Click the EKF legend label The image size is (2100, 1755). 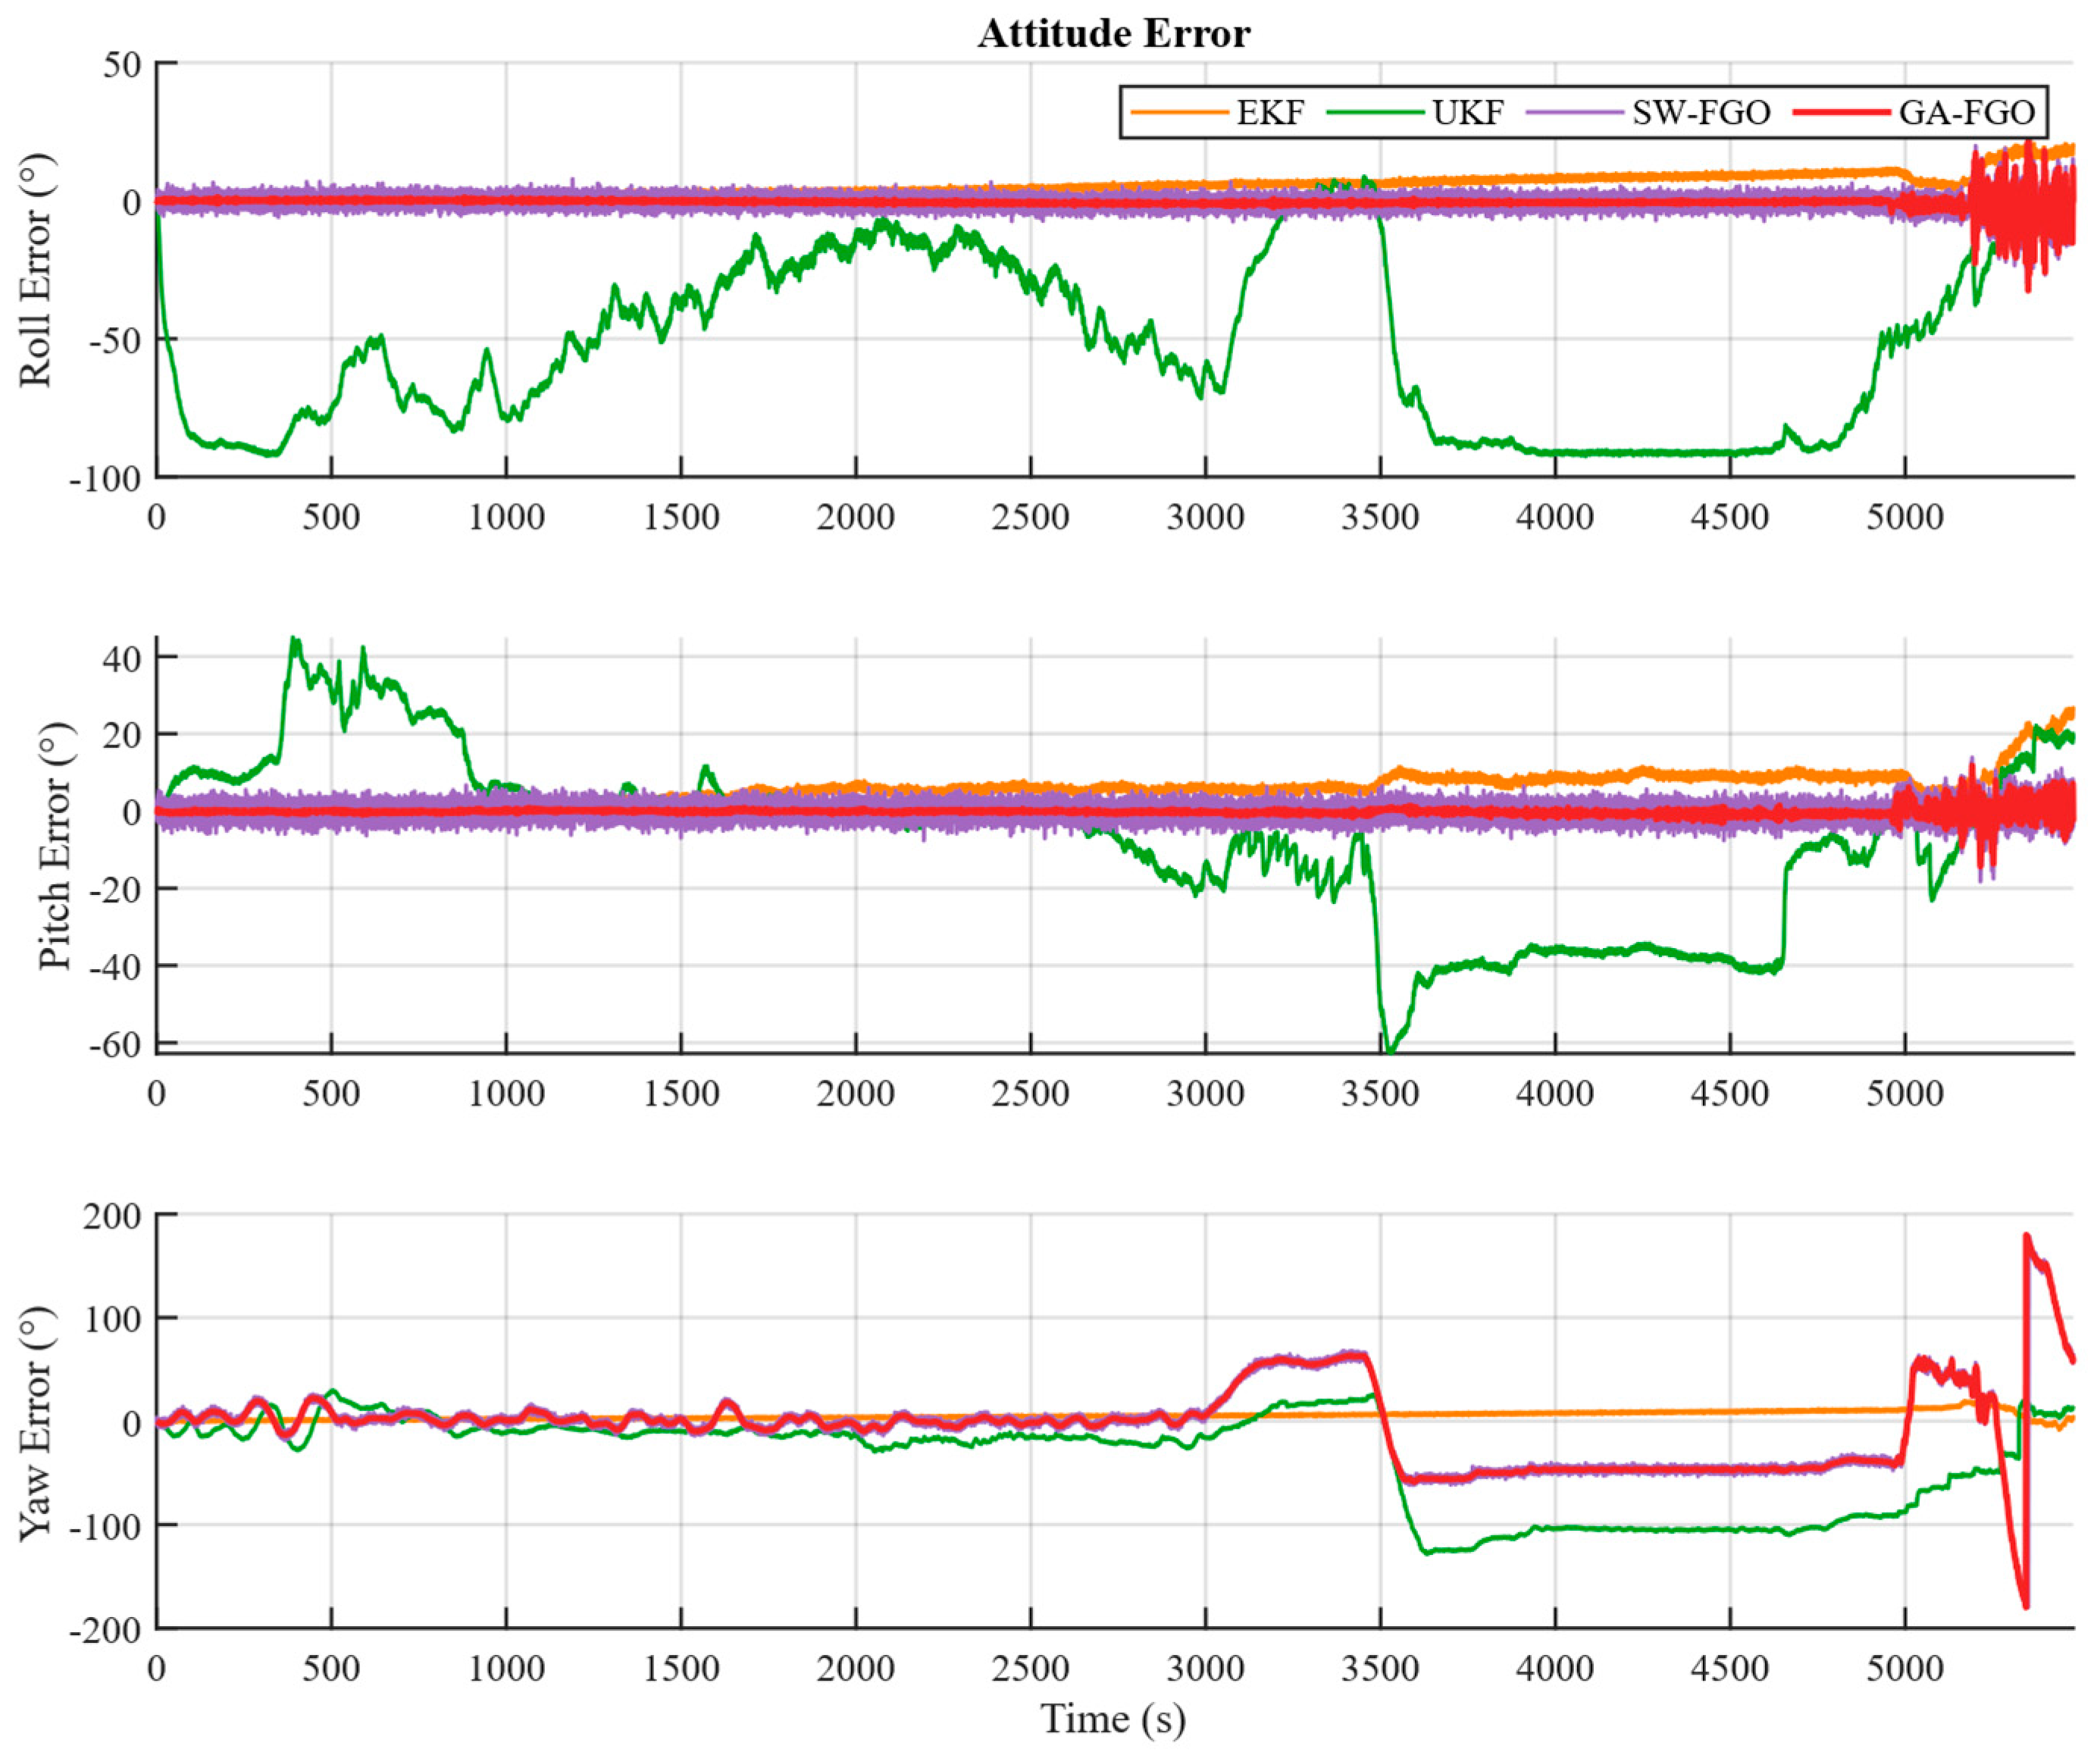point(1270,113)
